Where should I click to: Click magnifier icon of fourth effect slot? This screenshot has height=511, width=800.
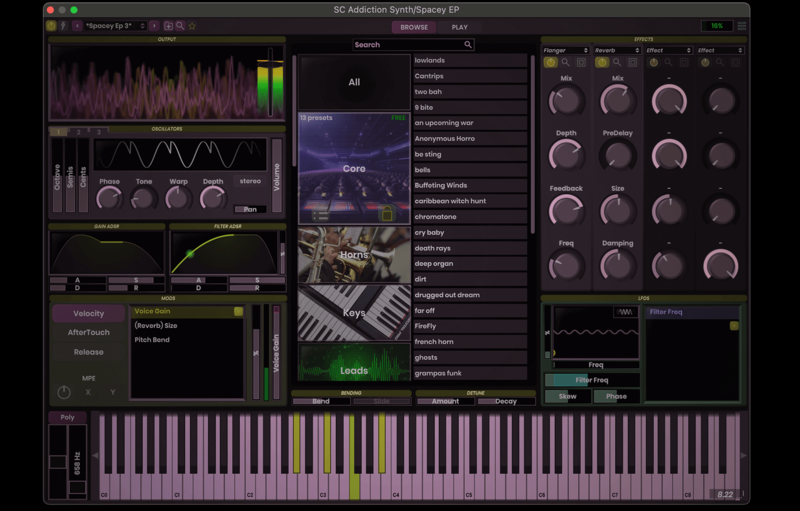(720, 62)
